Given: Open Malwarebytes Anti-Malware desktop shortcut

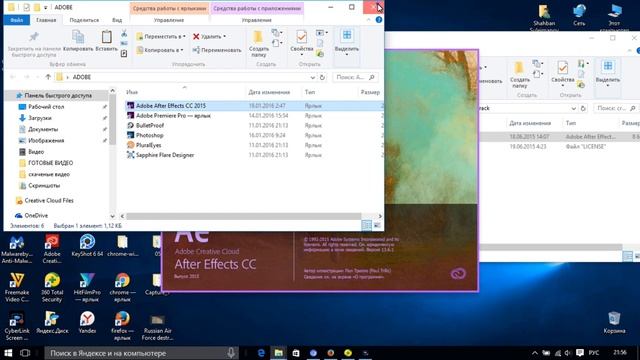Looking at the screenshot, I should (x=16, y=249).
